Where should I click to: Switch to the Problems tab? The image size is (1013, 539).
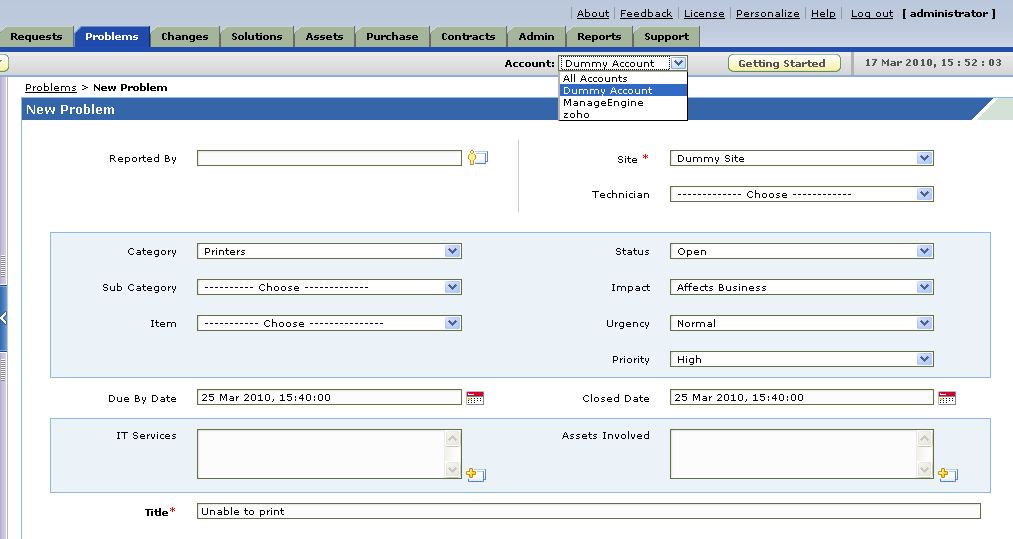112,37
